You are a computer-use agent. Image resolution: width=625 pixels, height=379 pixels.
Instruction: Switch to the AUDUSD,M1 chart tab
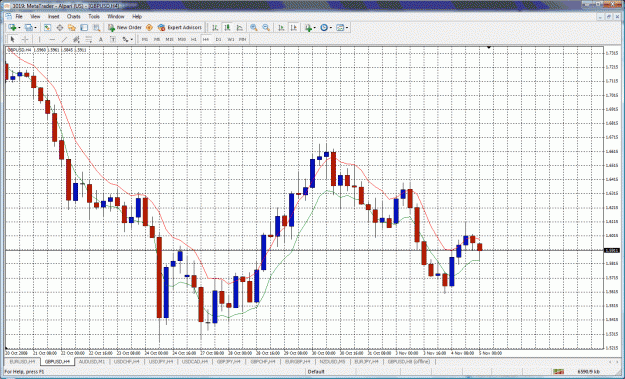[x=92, y=362]
